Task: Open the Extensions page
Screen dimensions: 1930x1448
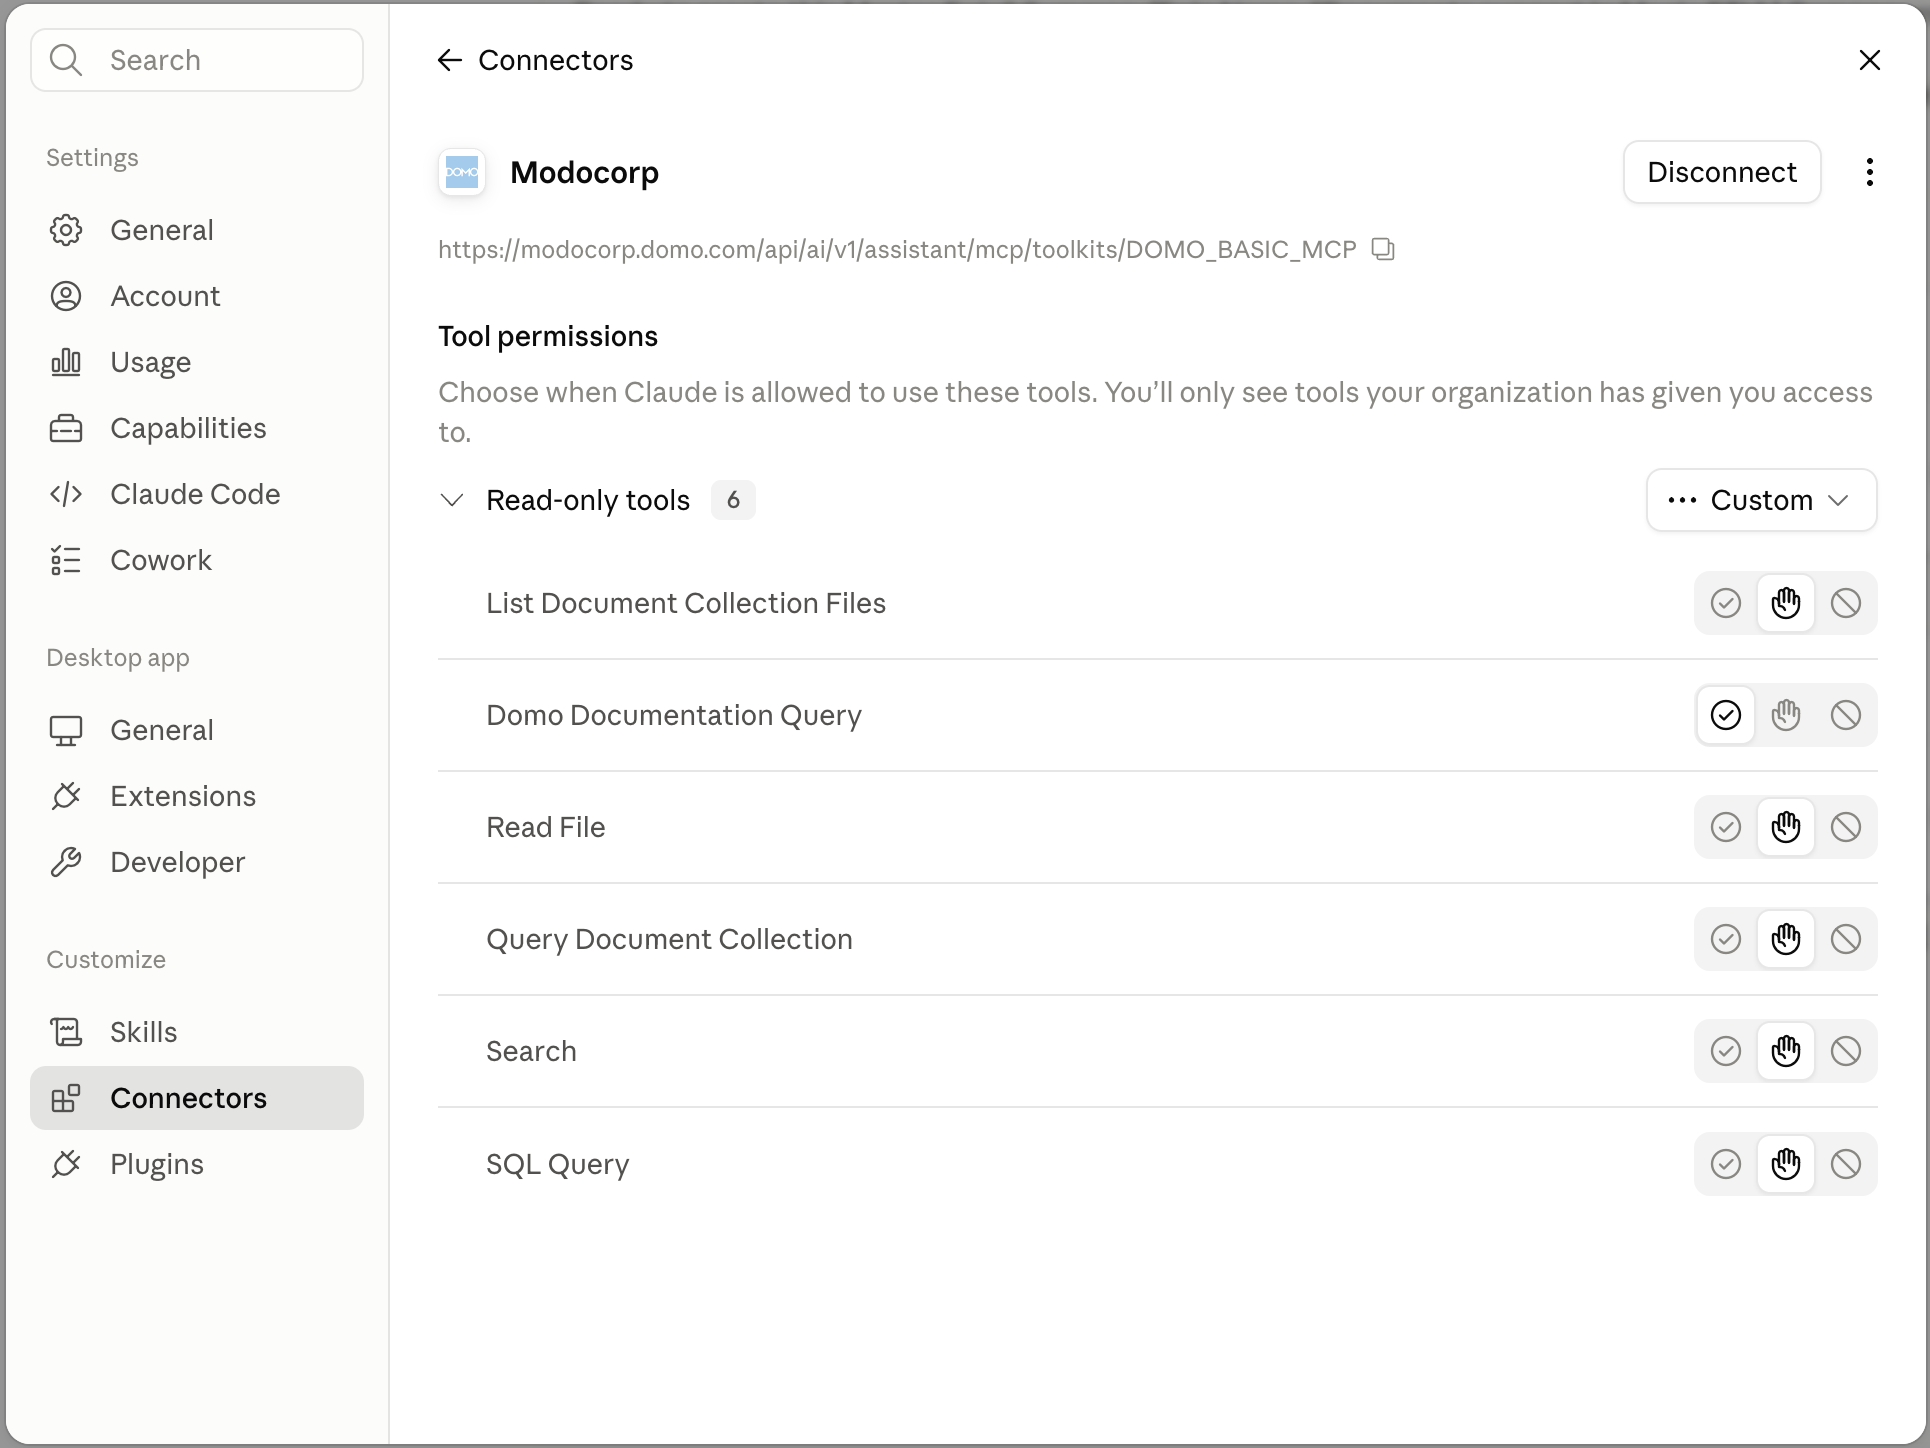Action: pos(197,796)
